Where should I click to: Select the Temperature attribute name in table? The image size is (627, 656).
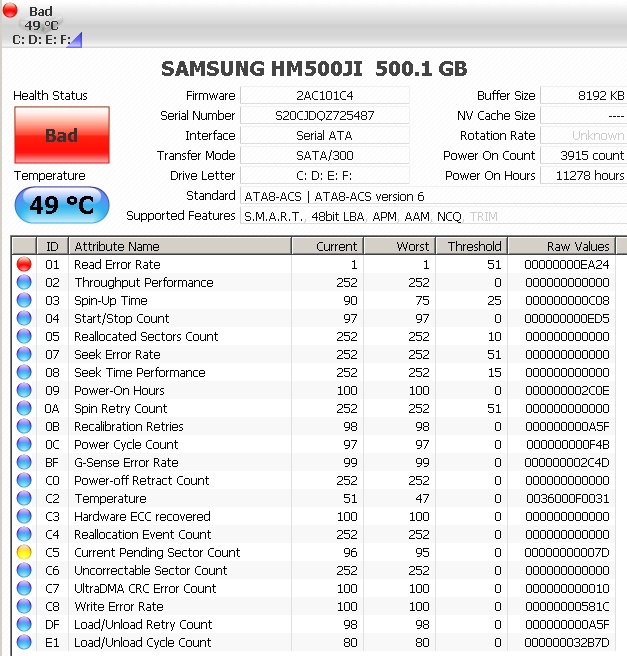click(110, 498)
